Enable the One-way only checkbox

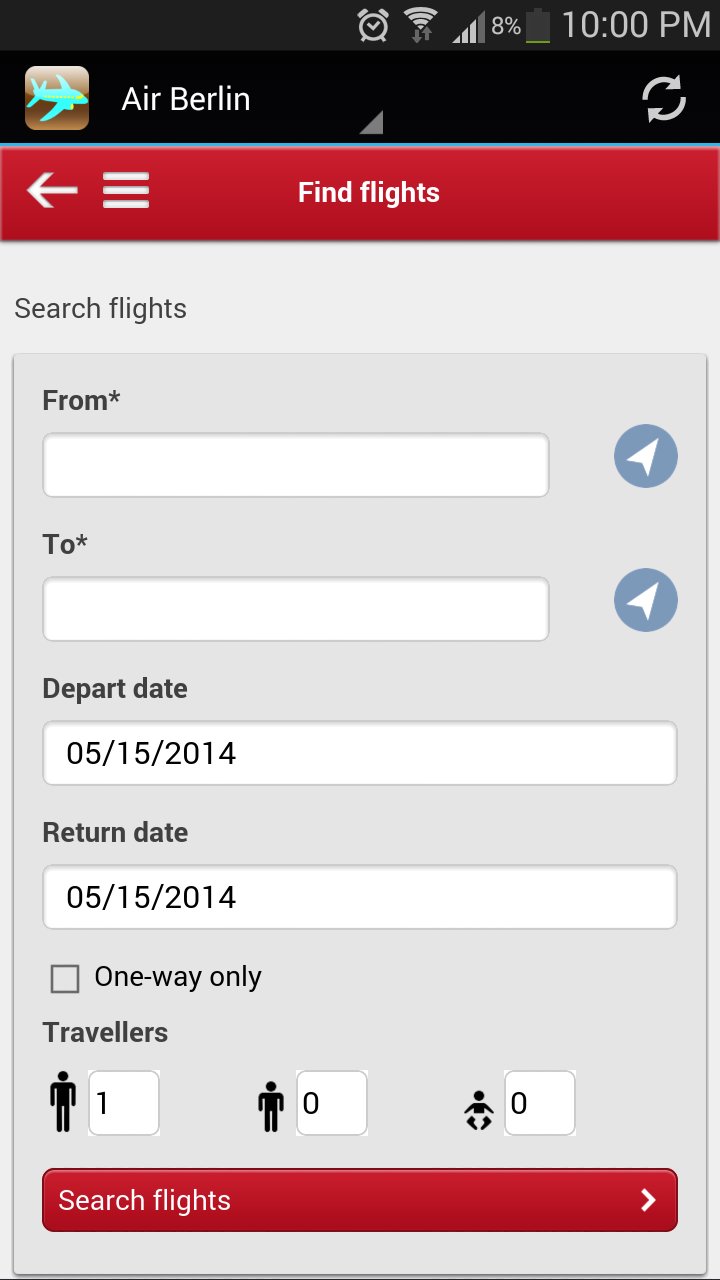click(65, 979)
